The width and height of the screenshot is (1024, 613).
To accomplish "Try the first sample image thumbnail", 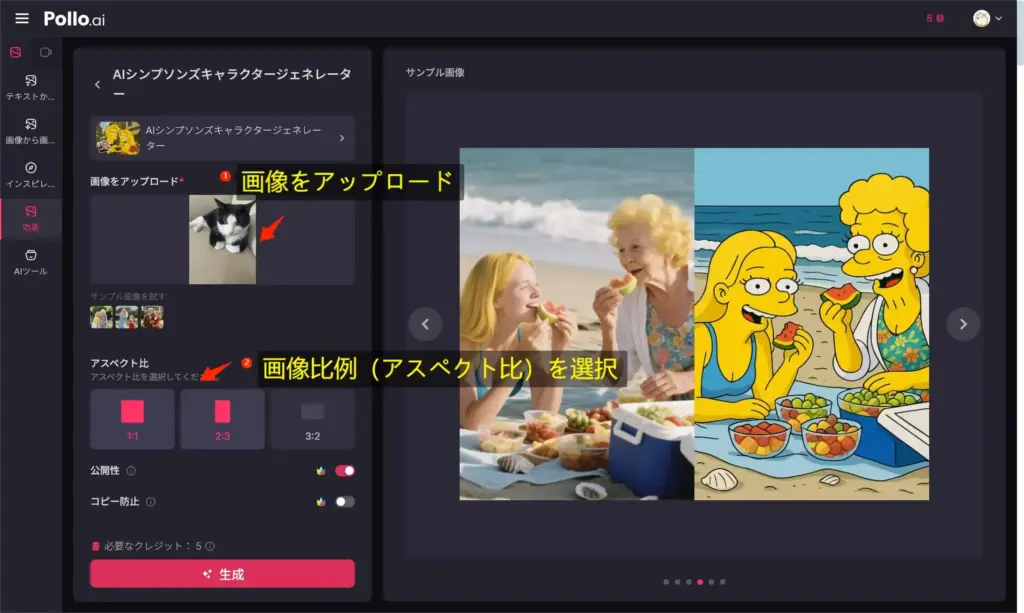I will pyautogui.click(x=101, y=317).
